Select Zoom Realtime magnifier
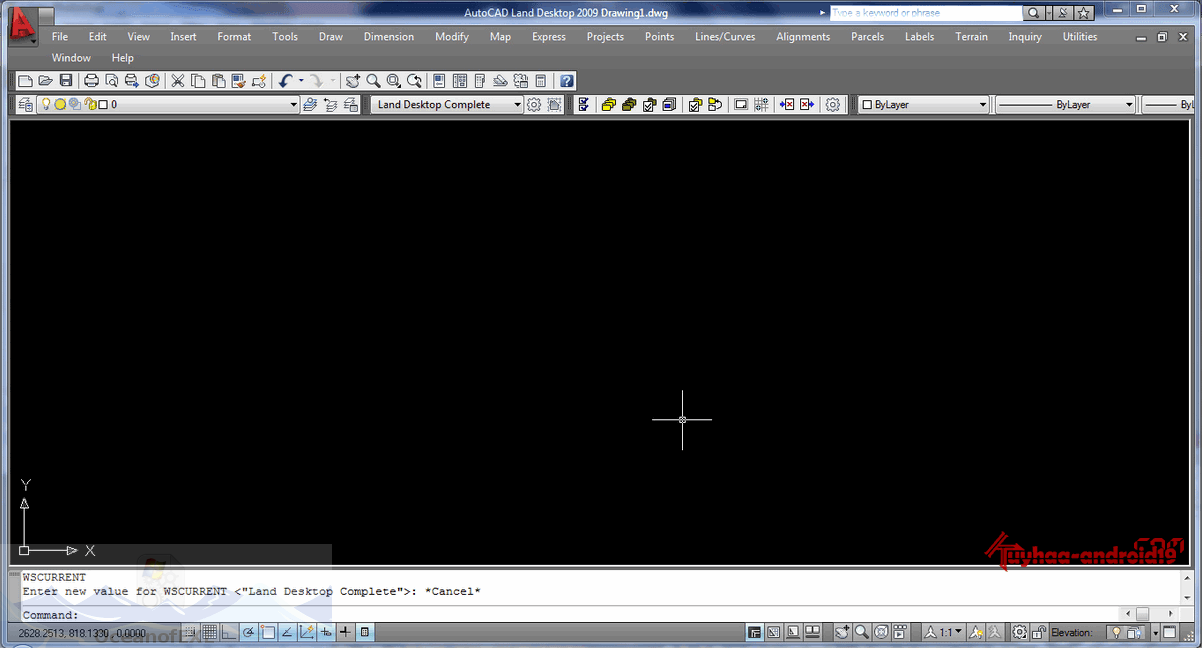 click(373, 81)
